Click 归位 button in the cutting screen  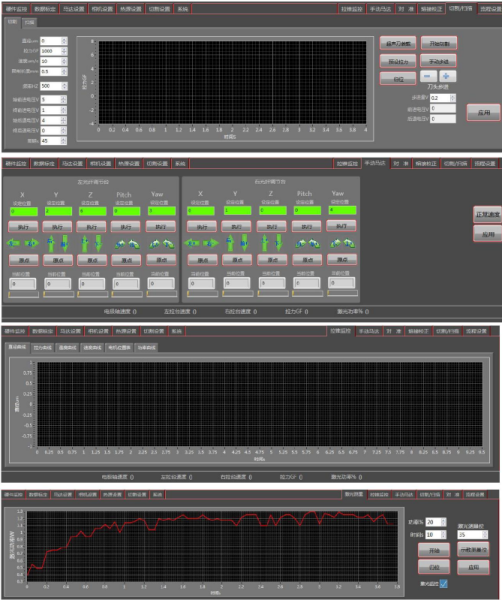pos(398,79)
